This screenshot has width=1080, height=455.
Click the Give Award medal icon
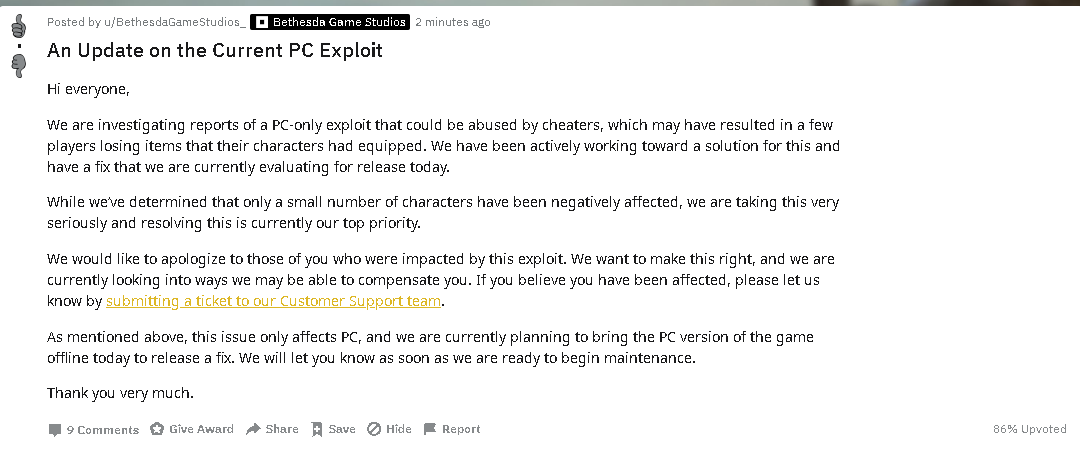click(157, 429)
